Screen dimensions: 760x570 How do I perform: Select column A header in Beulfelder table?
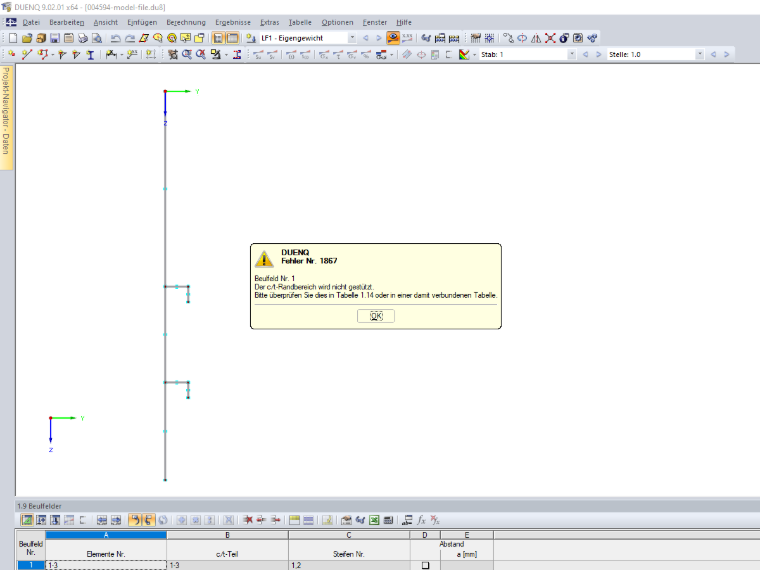pyautogui.click(x=106, y=535)
